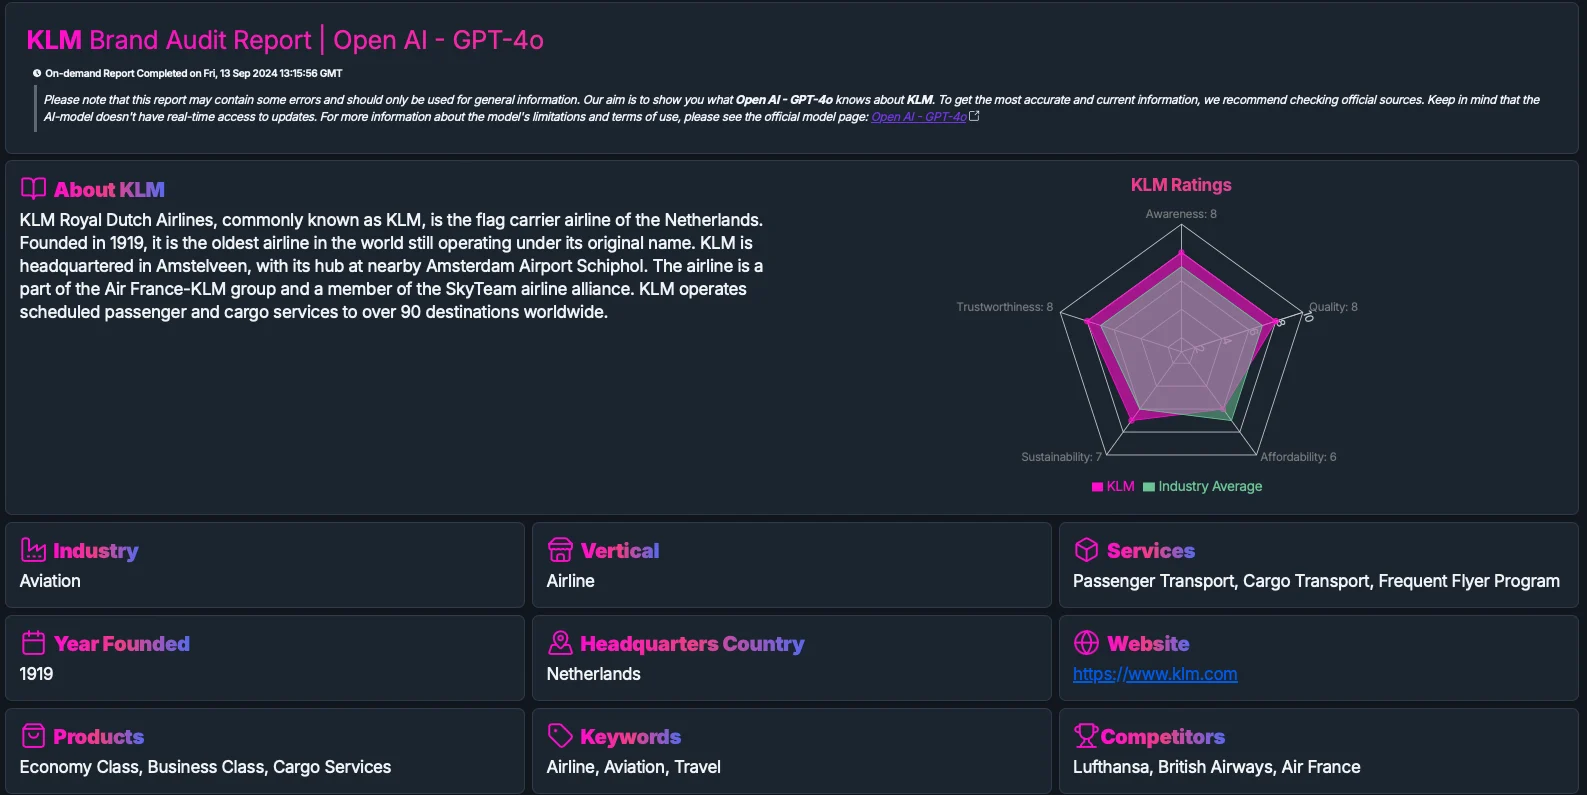Select the storefront icon beside Vertical
Screen dimensions: 1587x795
(x=559, y=549)
